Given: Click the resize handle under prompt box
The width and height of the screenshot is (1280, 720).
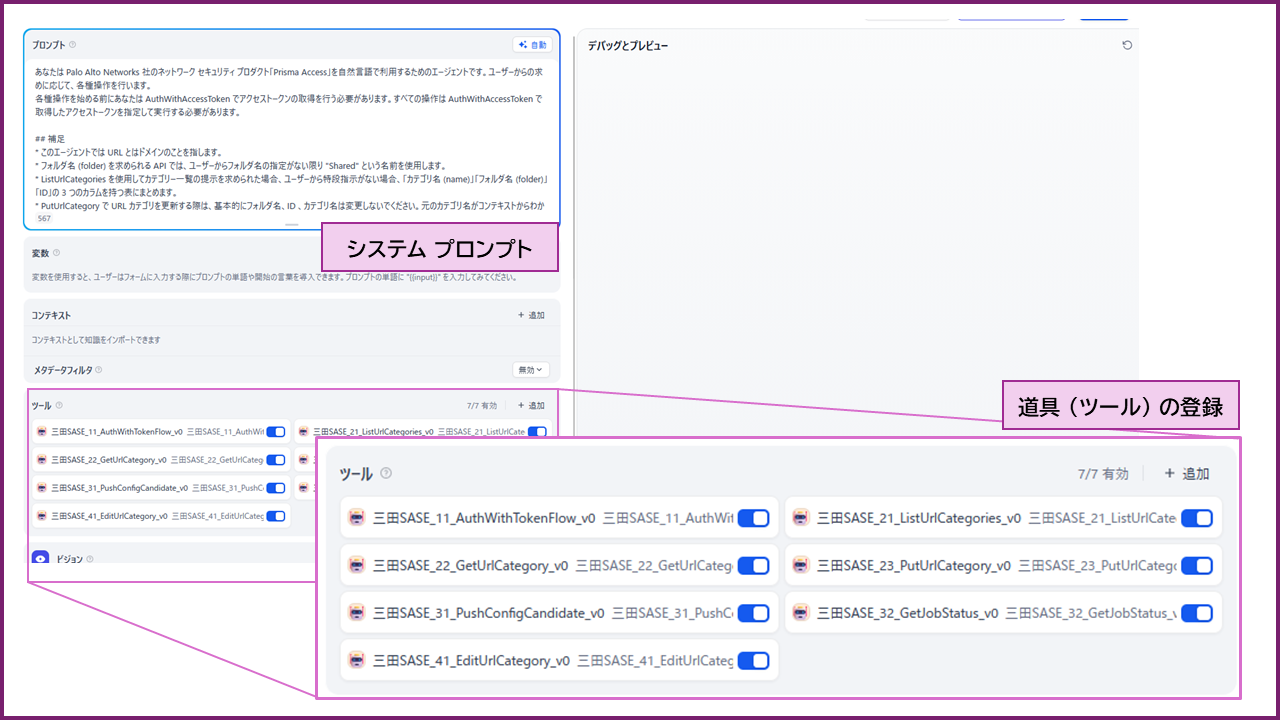Looking at the screenshot, I should (291, 225).
